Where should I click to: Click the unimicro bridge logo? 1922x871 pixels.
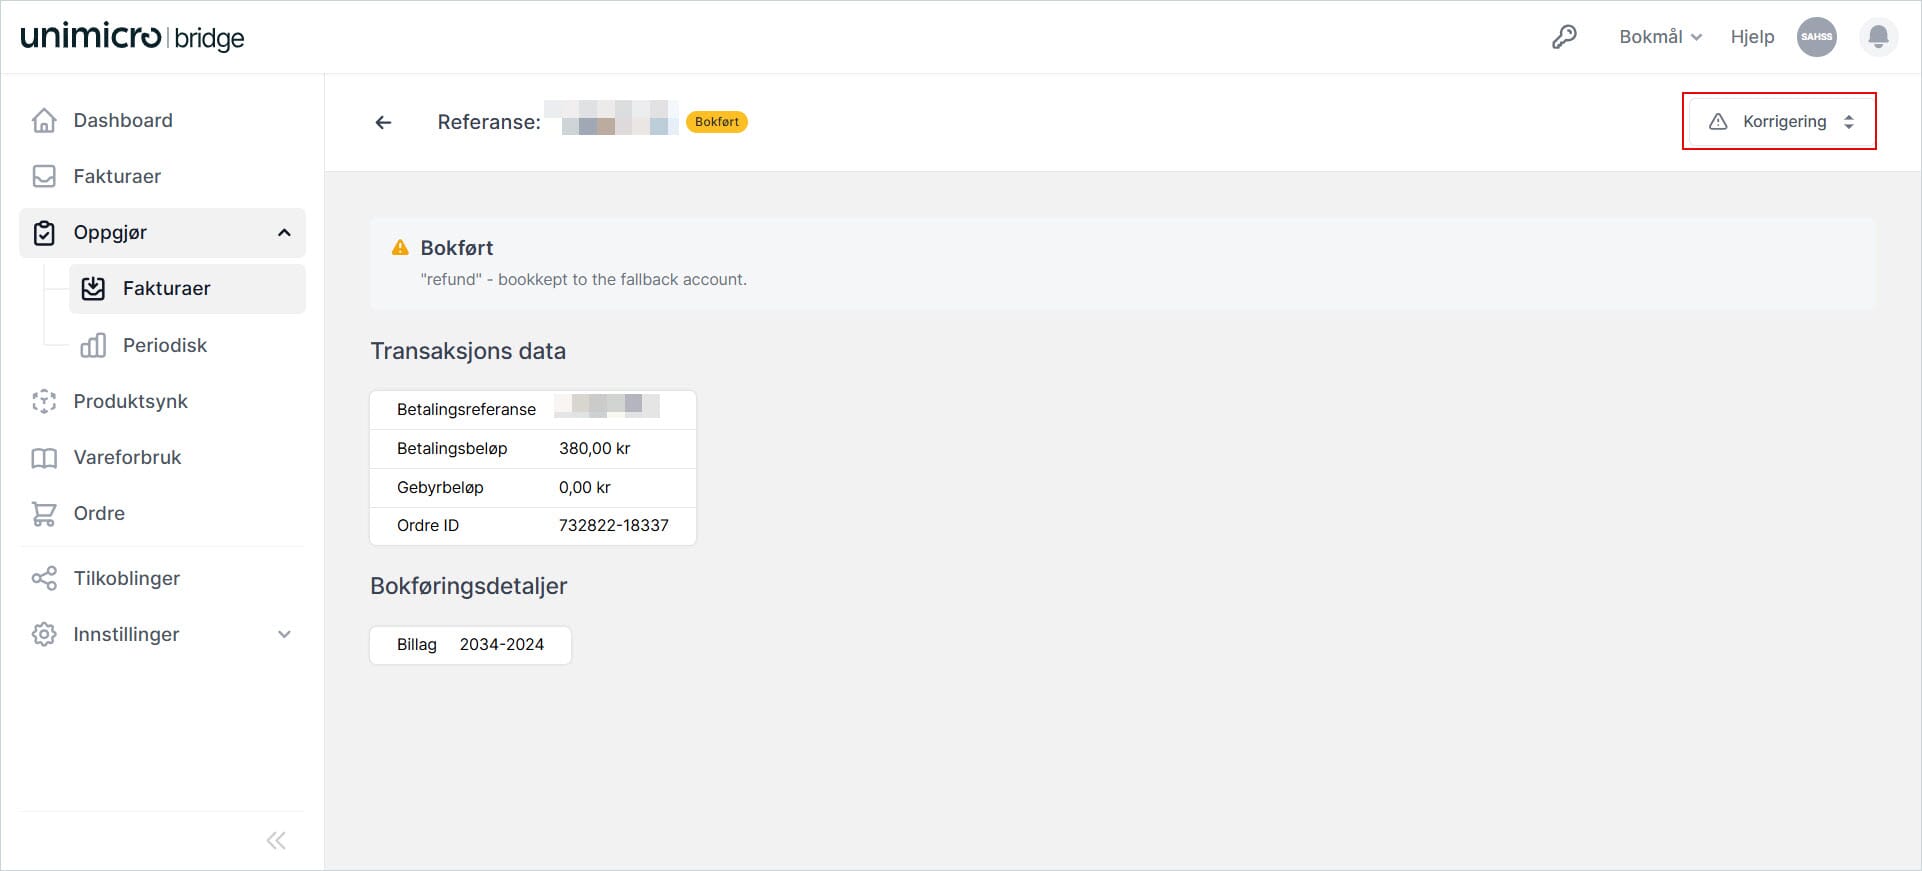coord(132,37)
